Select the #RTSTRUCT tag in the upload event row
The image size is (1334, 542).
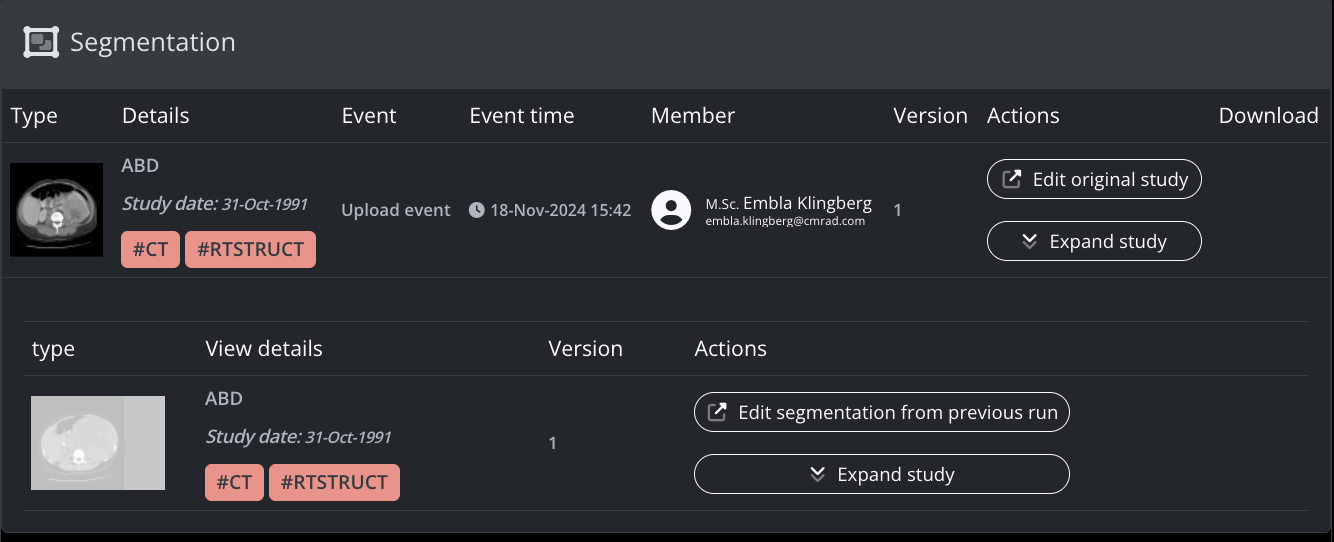coord(250,250)
